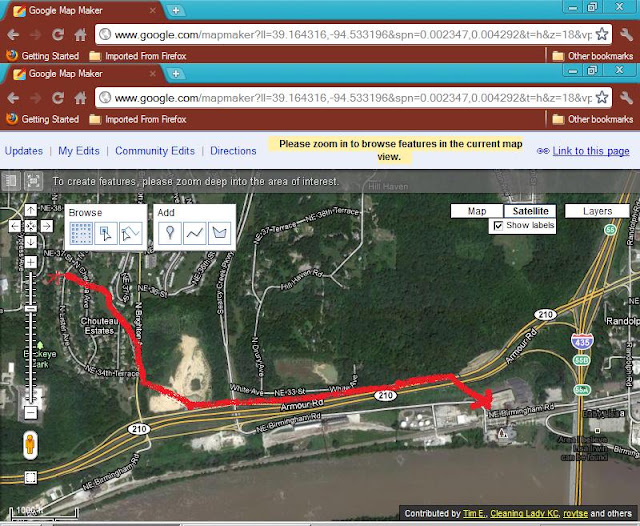Click Back arrow in lower browser window
The height and width of the screenshot is (526, 640).
tap(13, 98)
